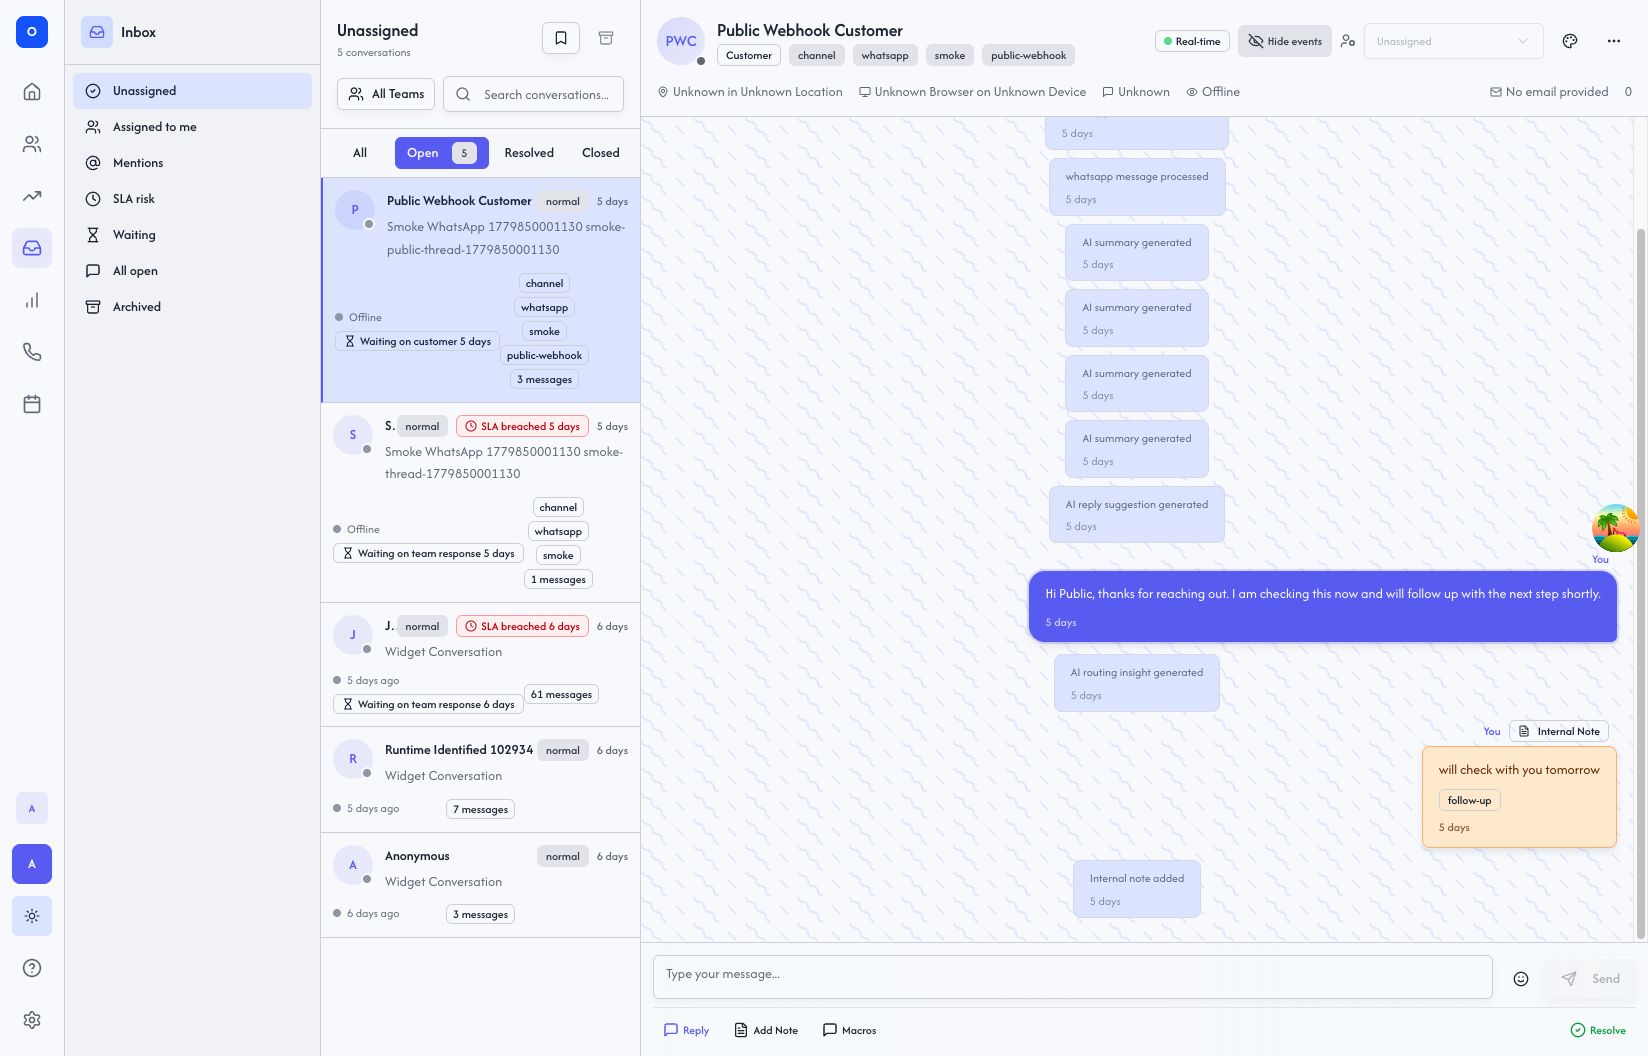Click Waiting on customer 5 days badge
Viewport: 1648px width, 1056px height.
pos(417,341)
